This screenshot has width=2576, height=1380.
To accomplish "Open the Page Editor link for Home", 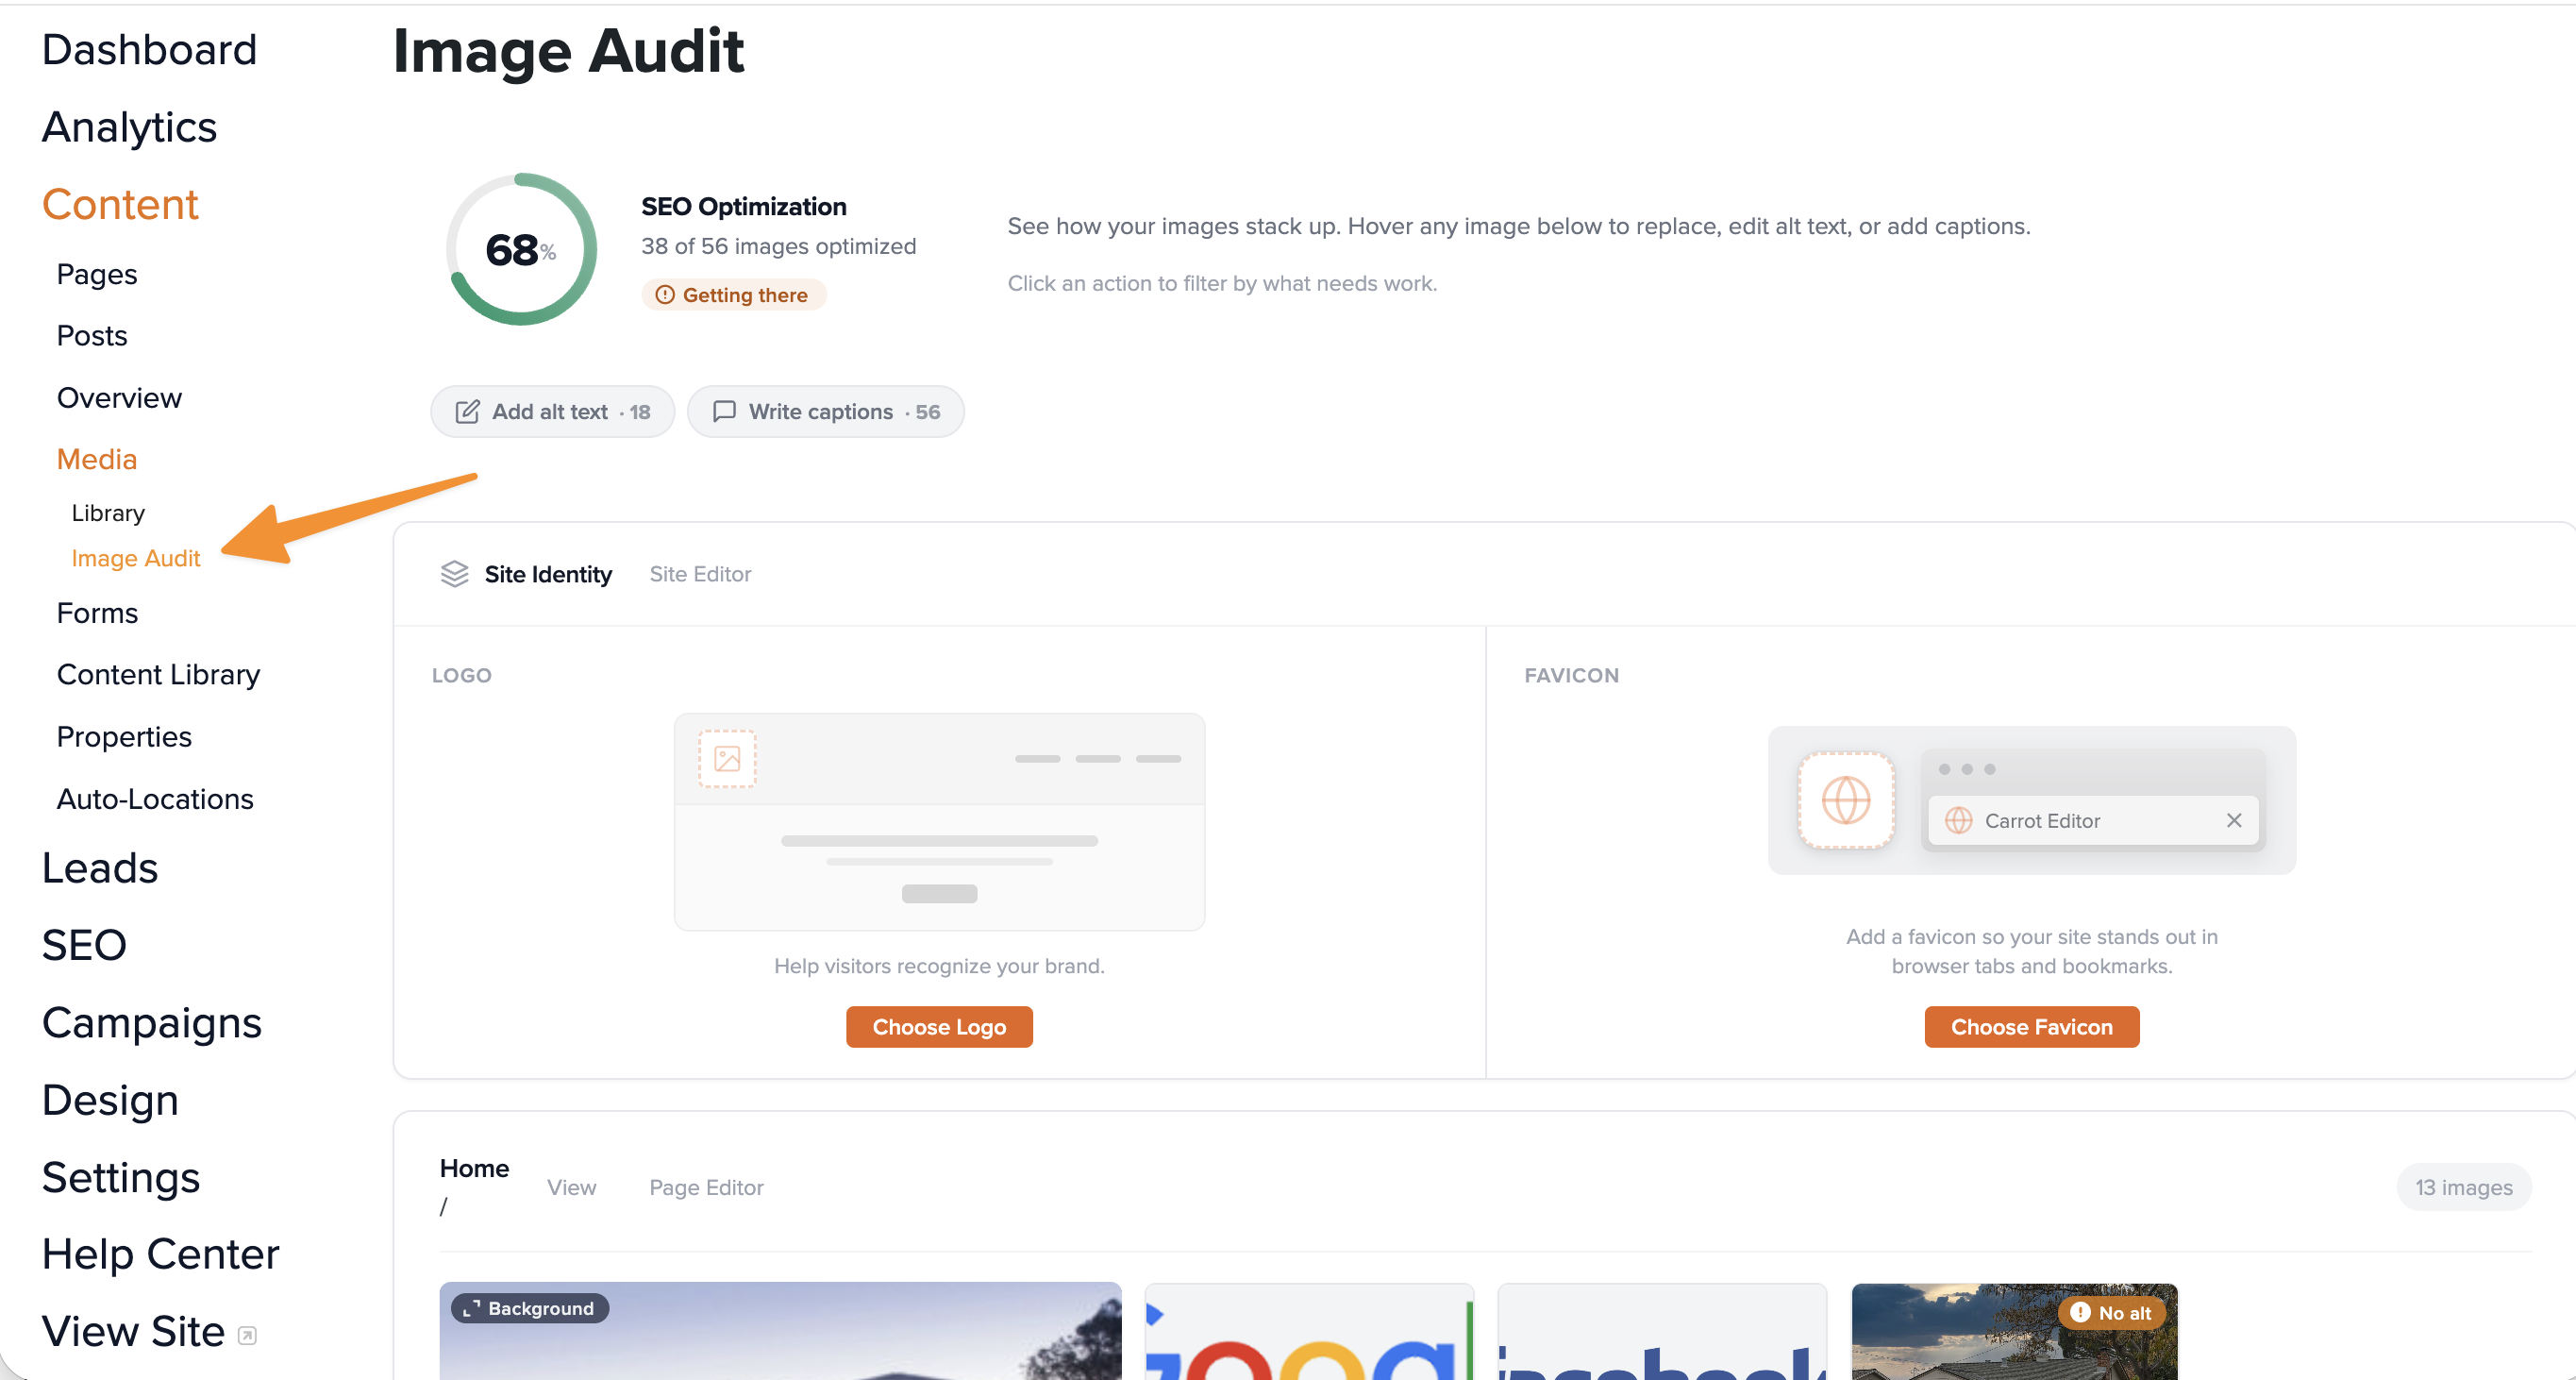I will [x=706, y=1187].
